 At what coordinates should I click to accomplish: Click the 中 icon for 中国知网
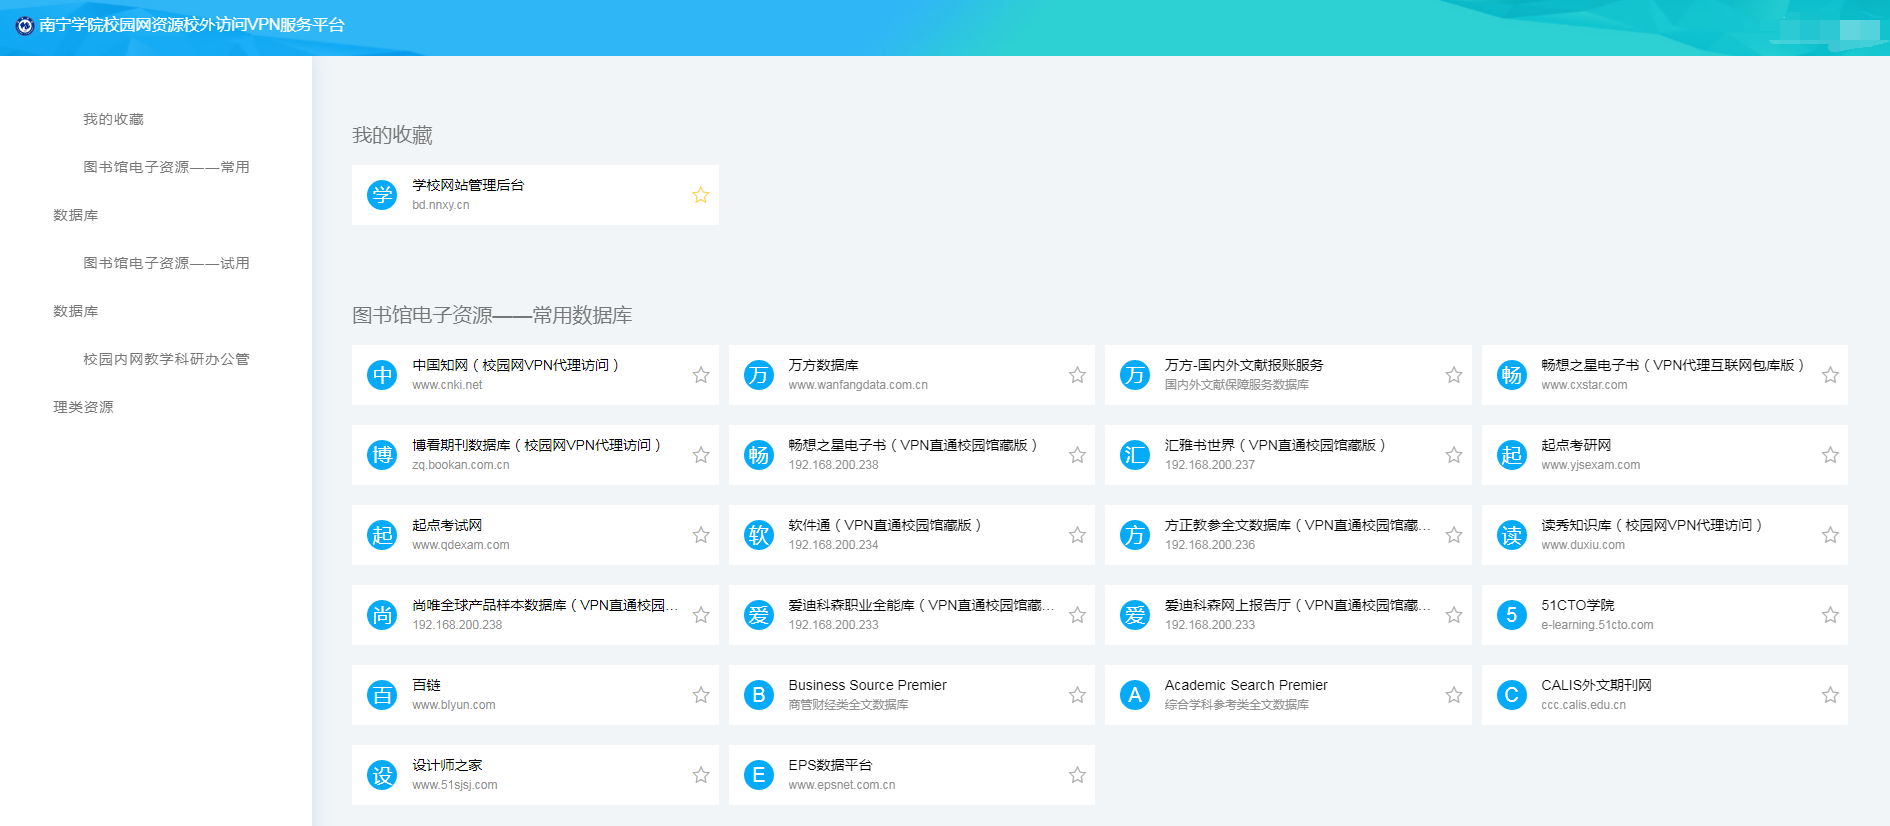tap(382, 375)
